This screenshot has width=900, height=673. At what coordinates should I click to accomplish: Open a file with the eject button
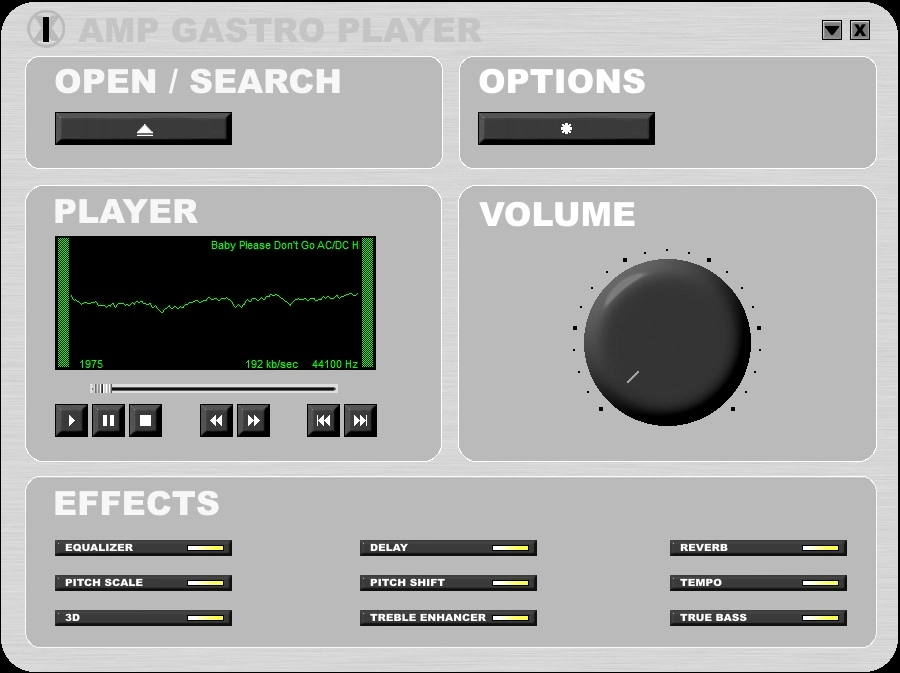pos(143,129)
